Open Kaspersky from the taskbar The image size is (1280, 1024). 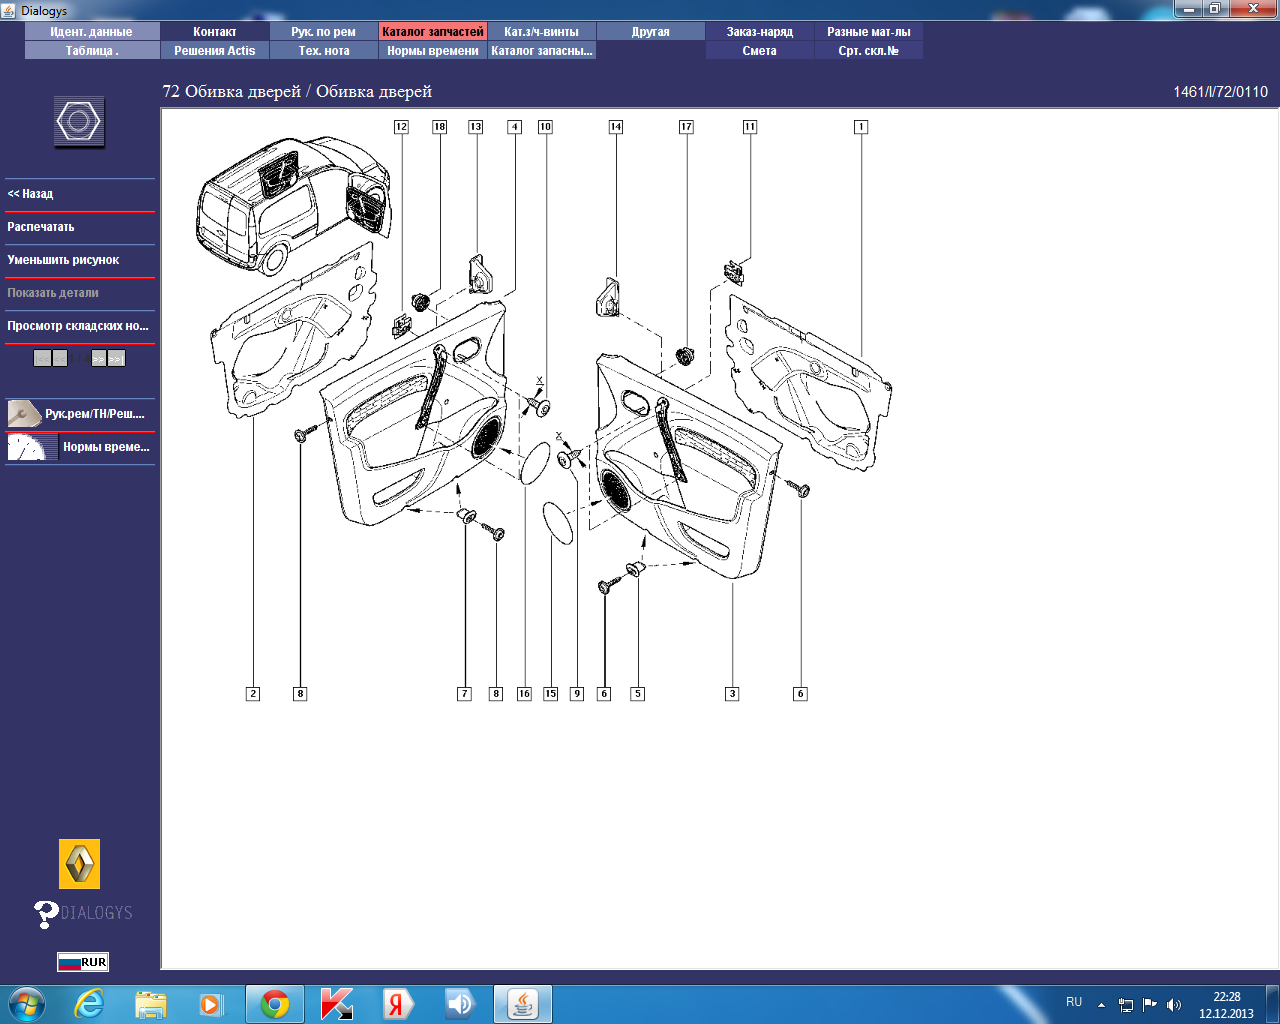[337, 1004]
